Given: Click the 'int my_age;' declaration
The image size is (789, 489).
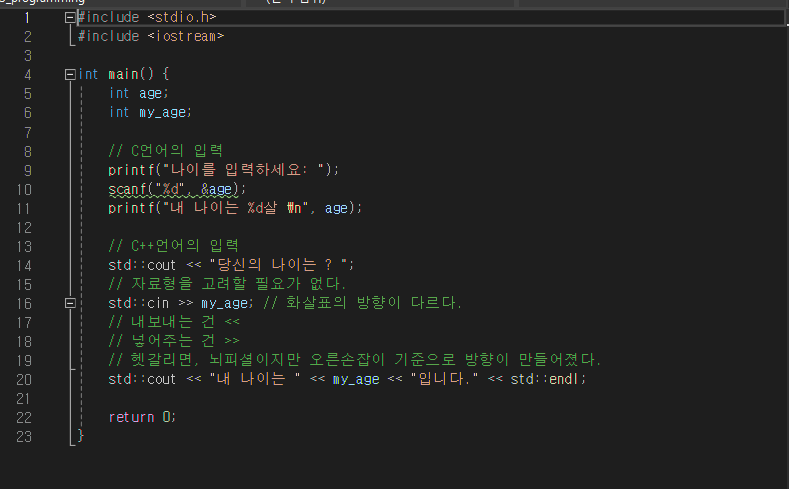Looking at the screenshot, I should [x=150, y=113].
